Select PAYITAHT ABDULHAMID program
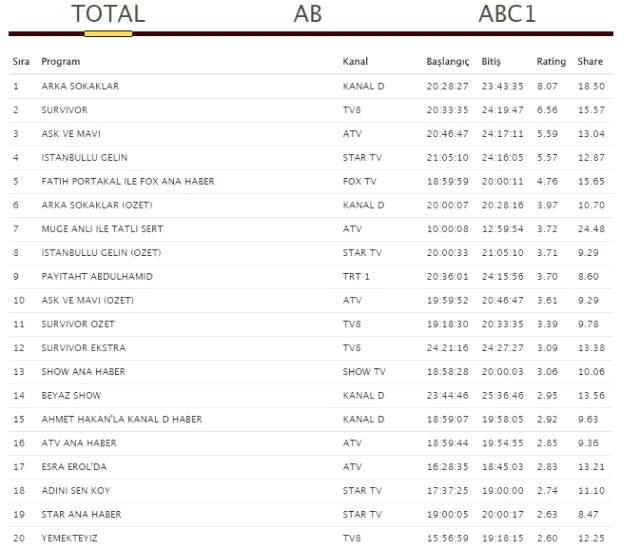The height and width of the screenshot is (550, 640). (x=97, y=277)
